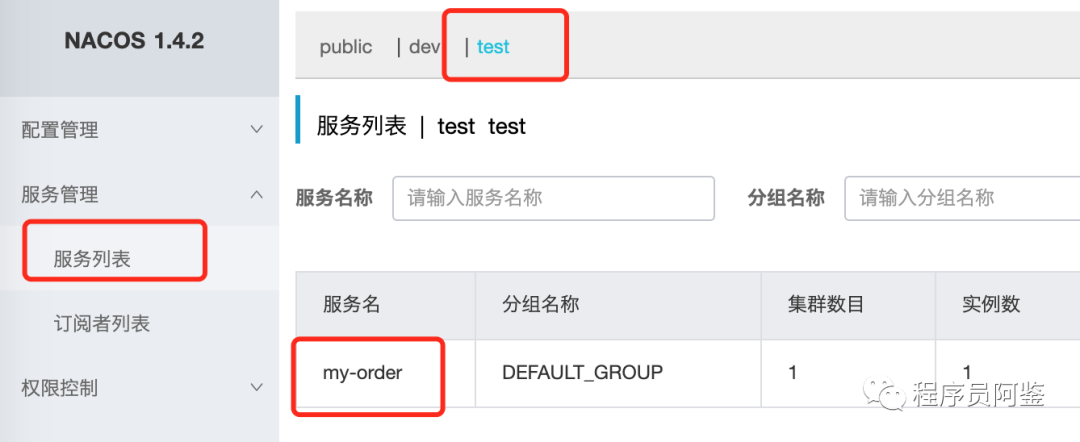The height and width of the screenshot is (442, 1080).
Task: Click the 配置管理 menu label
Action: (60, 130)
